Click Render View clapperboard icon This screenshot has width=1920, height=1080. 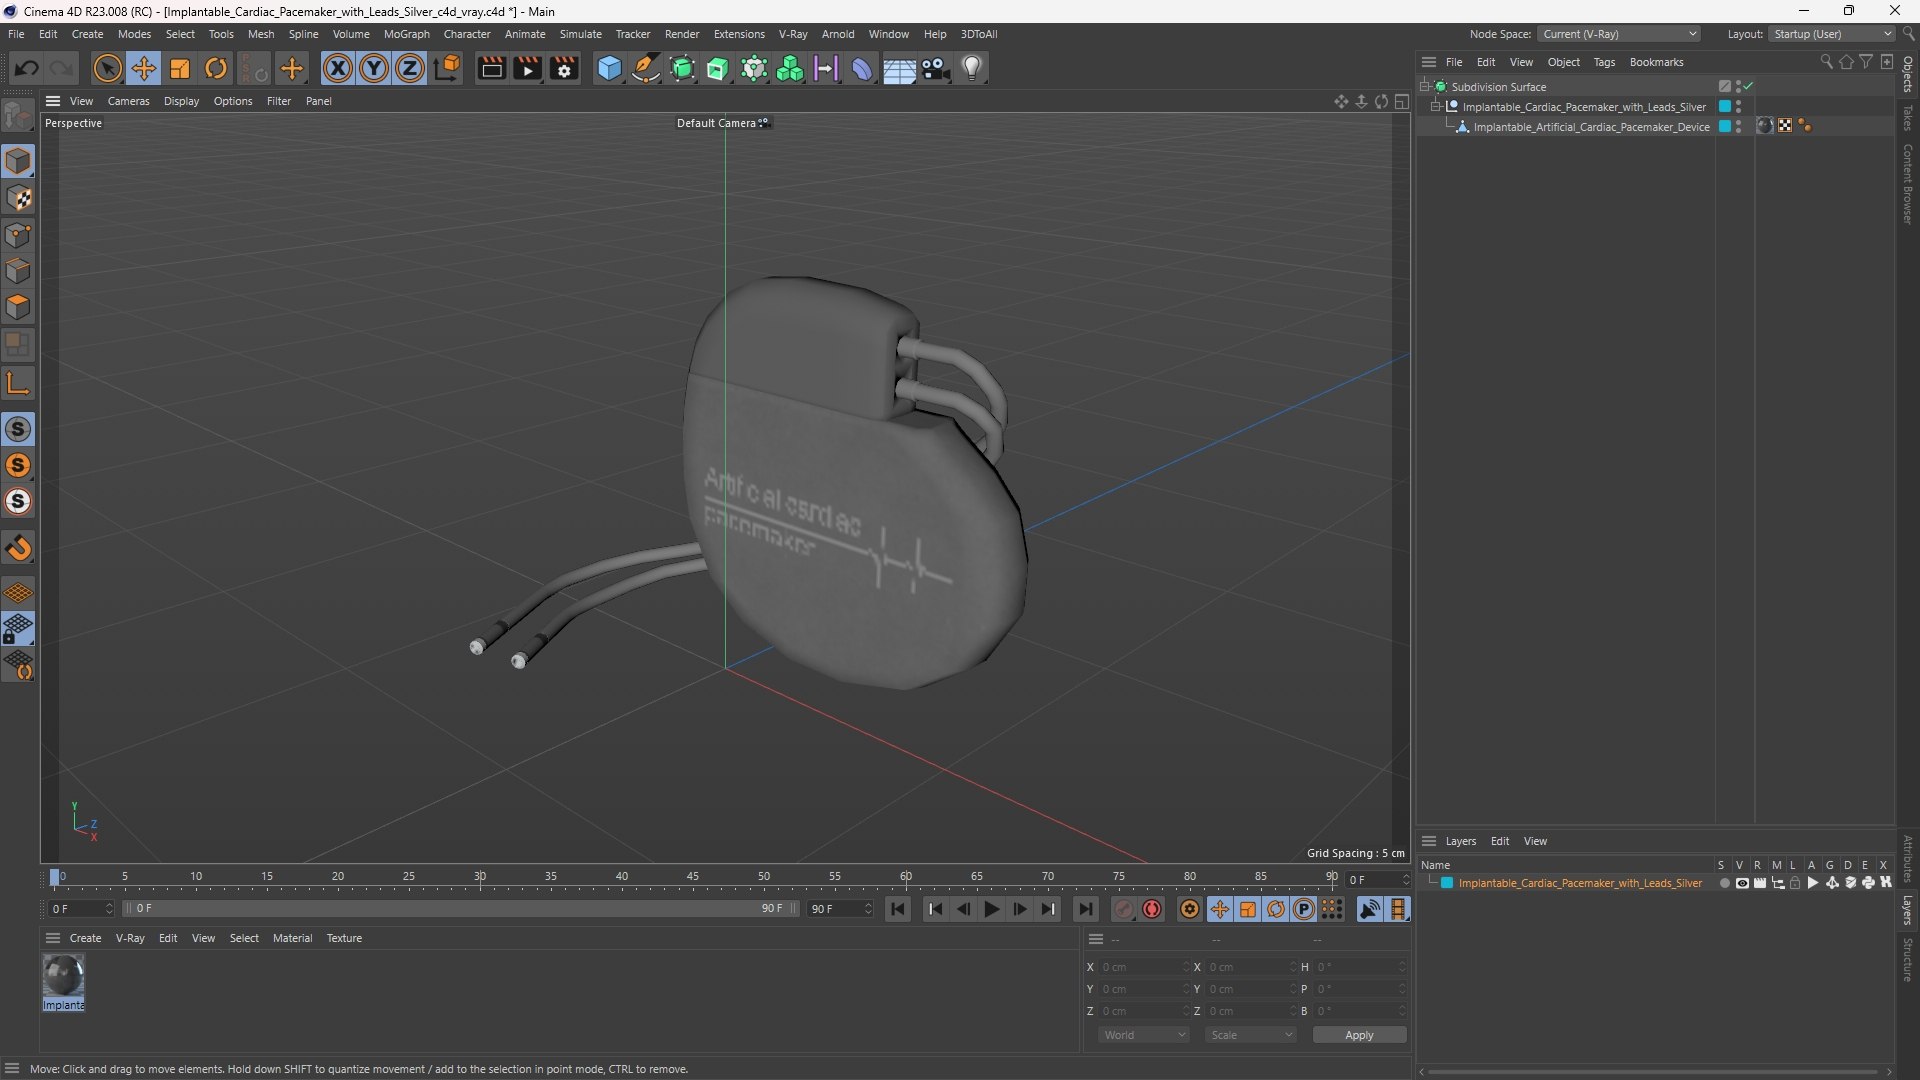[x=491, y=68]
